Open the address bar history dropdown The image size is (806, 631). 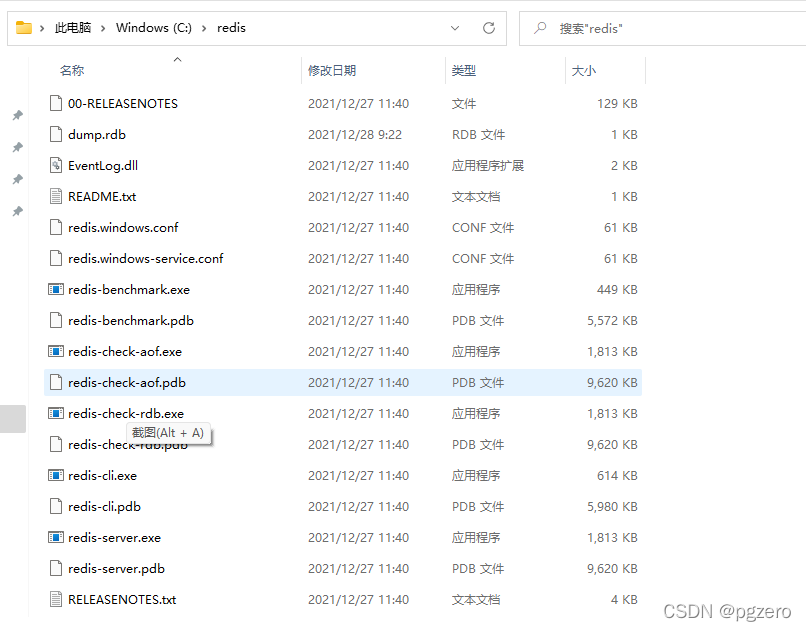click(455, 28)
